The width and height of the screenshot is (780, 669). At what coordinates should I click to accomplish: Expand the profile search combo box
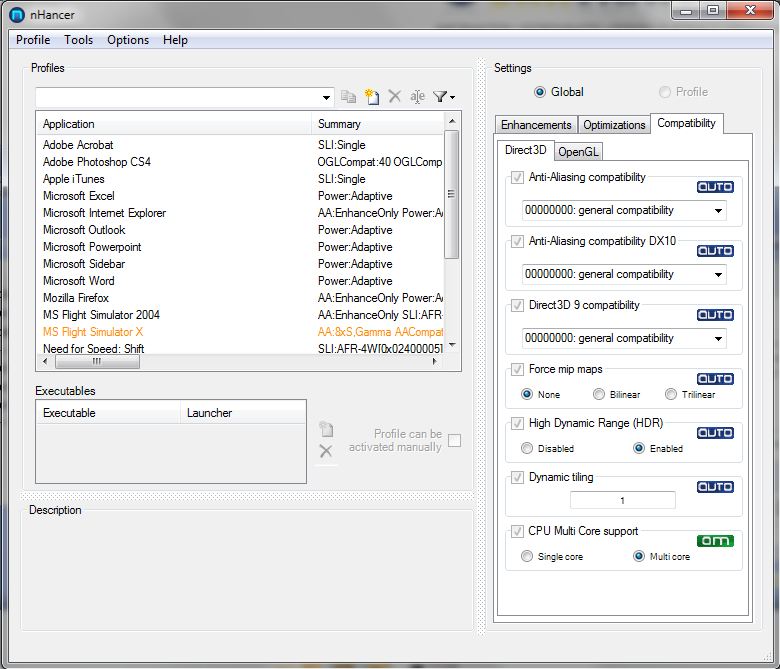point(327,98)
